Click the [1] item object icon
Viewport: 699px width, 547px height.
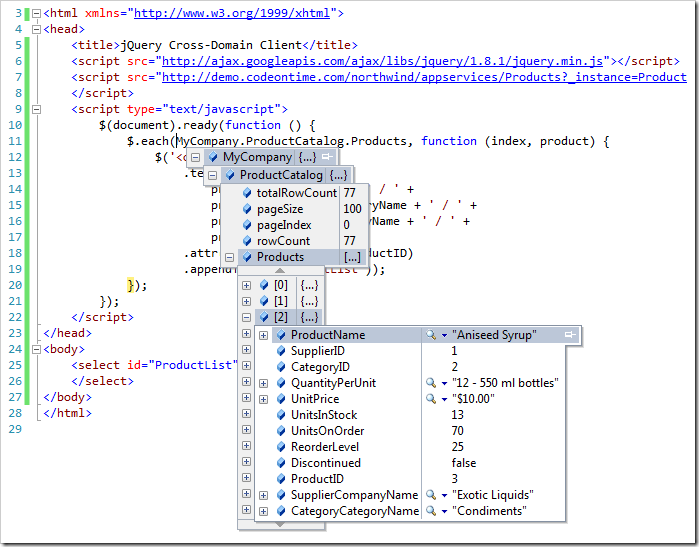pyautogui.click(x=264, y=301)
